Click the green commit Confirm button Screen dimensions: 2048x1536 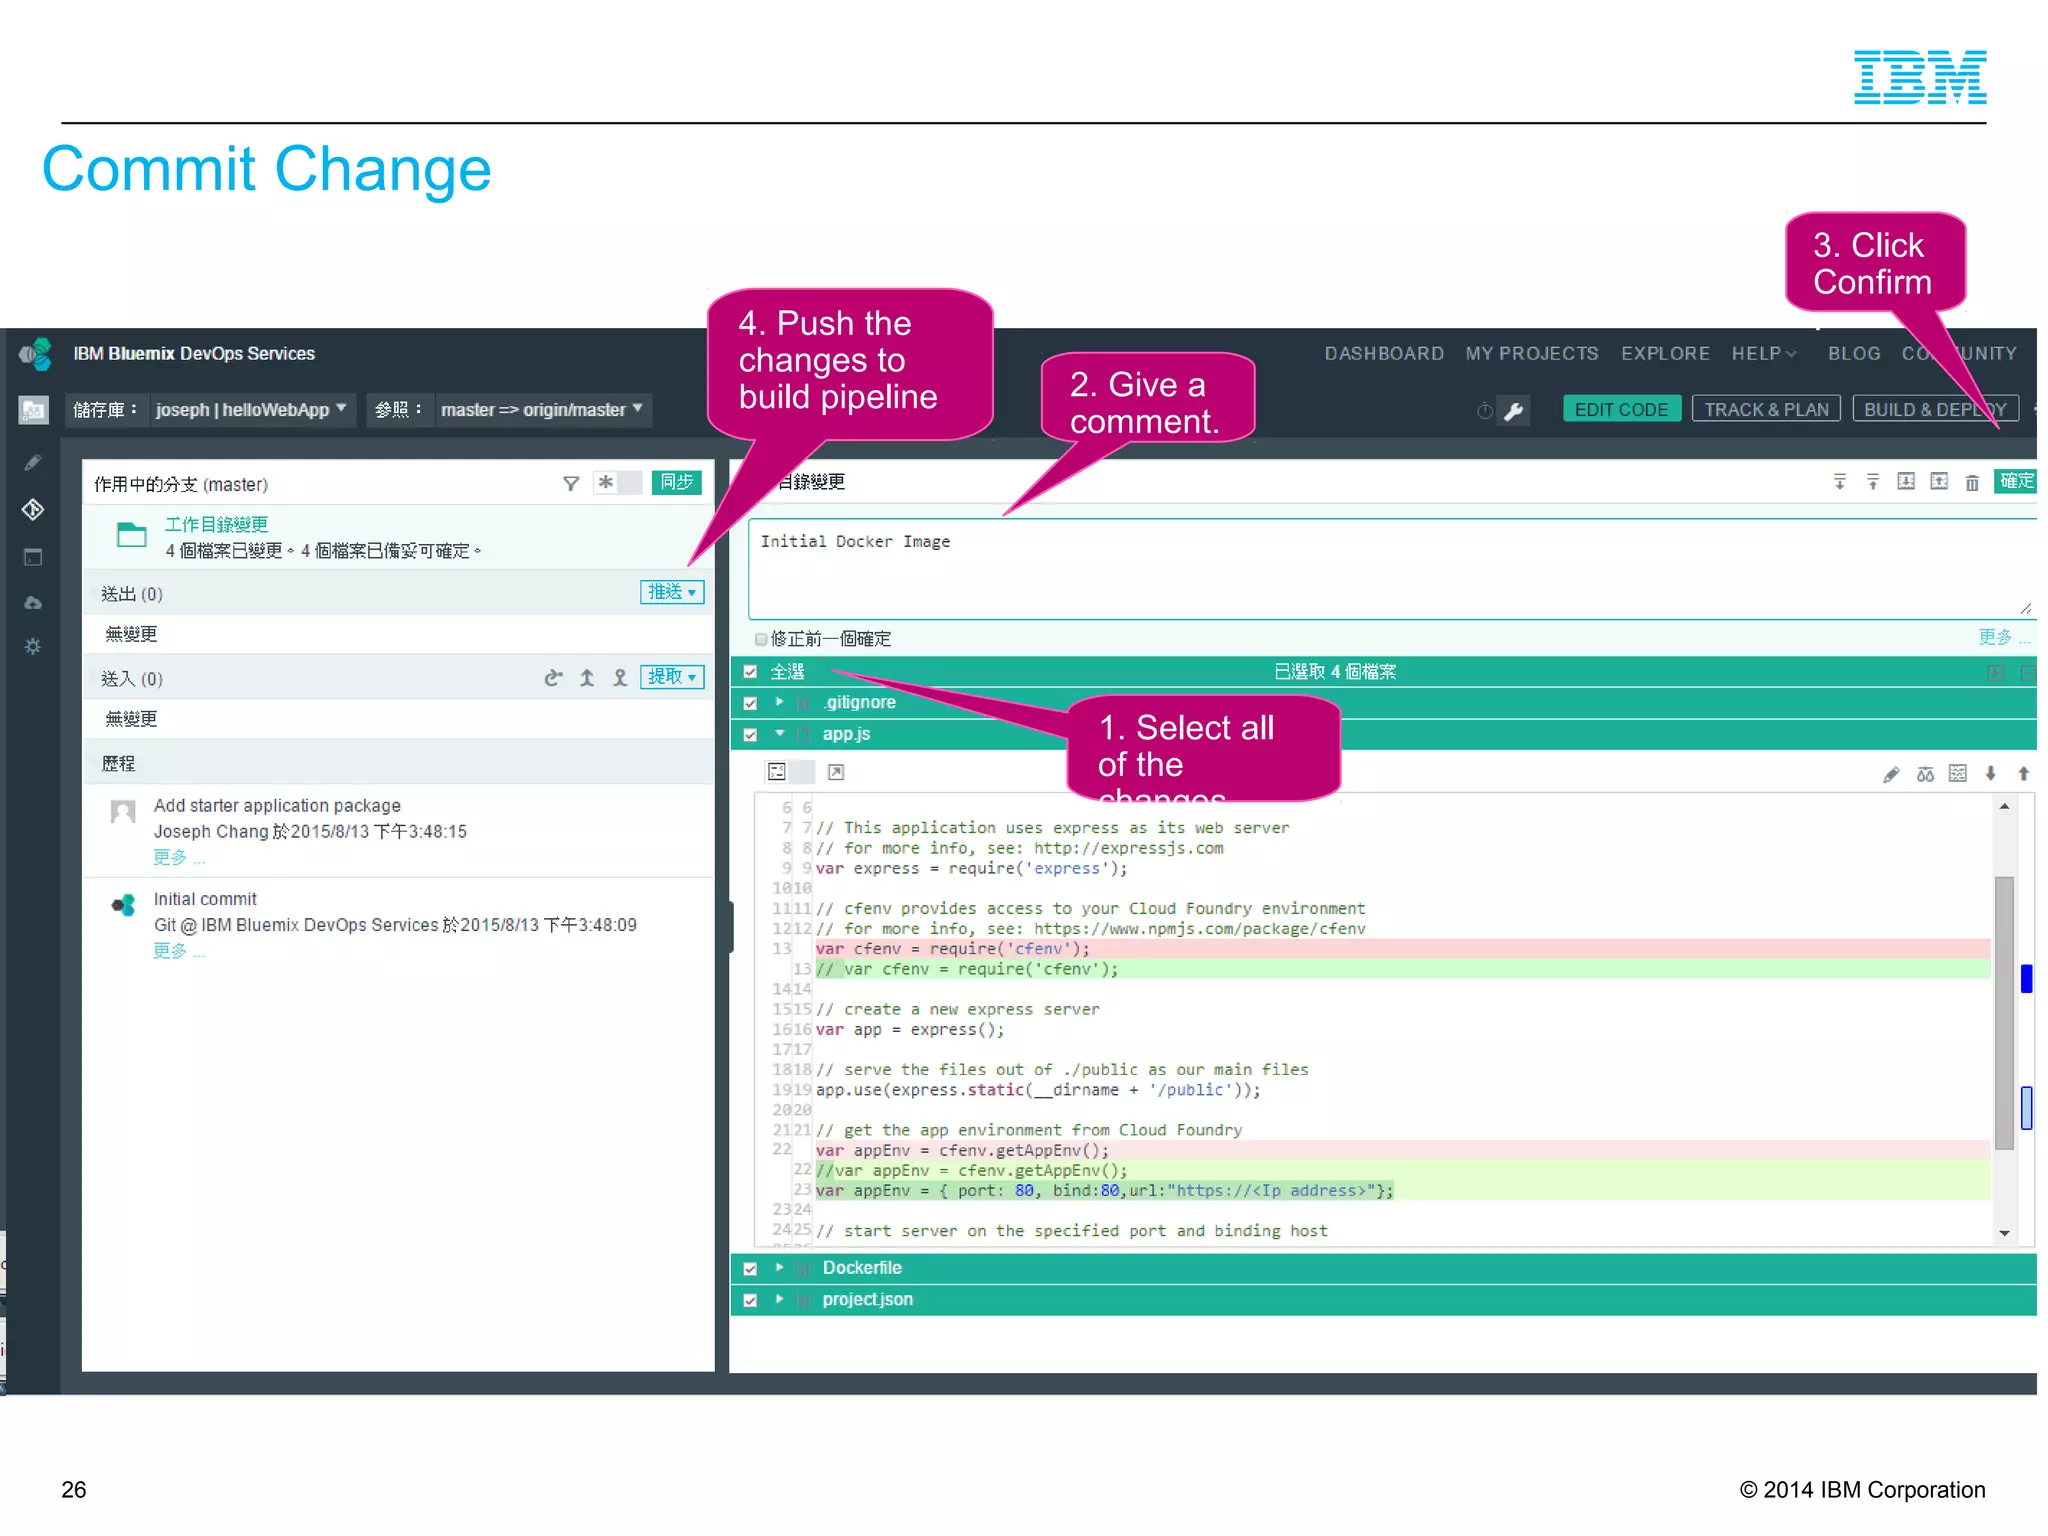point(2015,482)
